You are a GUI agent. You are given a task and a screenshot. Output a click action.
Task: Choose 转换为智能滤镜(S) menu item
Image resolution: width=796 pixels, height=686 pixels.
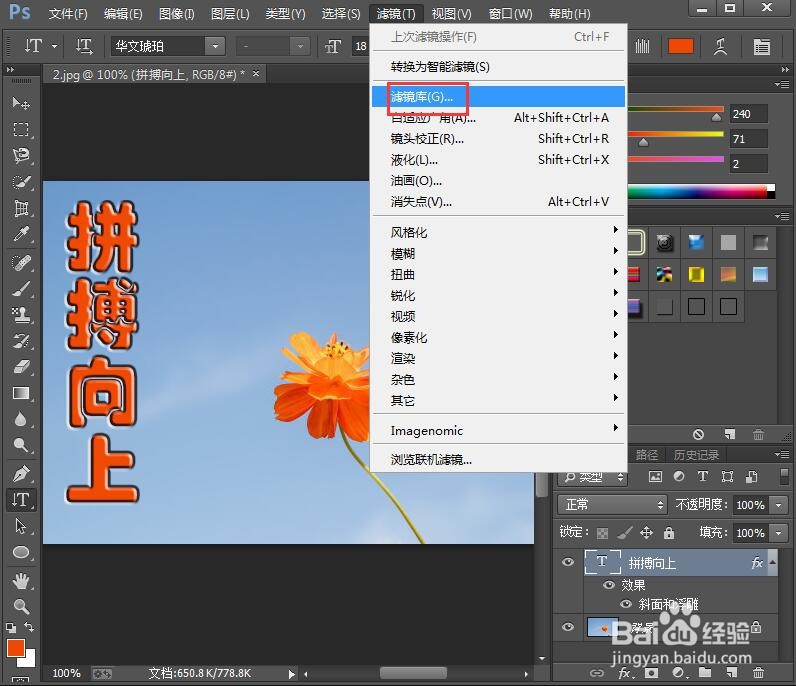[x=499, y=67]
